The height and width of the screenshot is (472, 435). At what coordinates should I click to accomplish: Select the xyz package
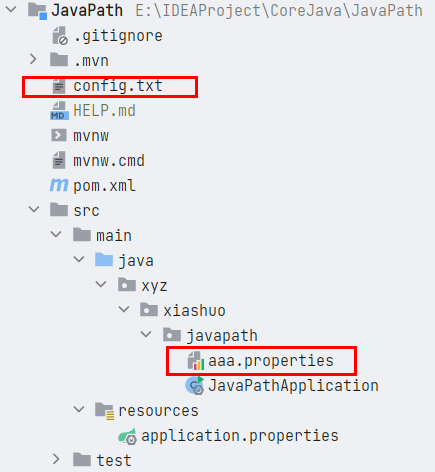point(154,286)
